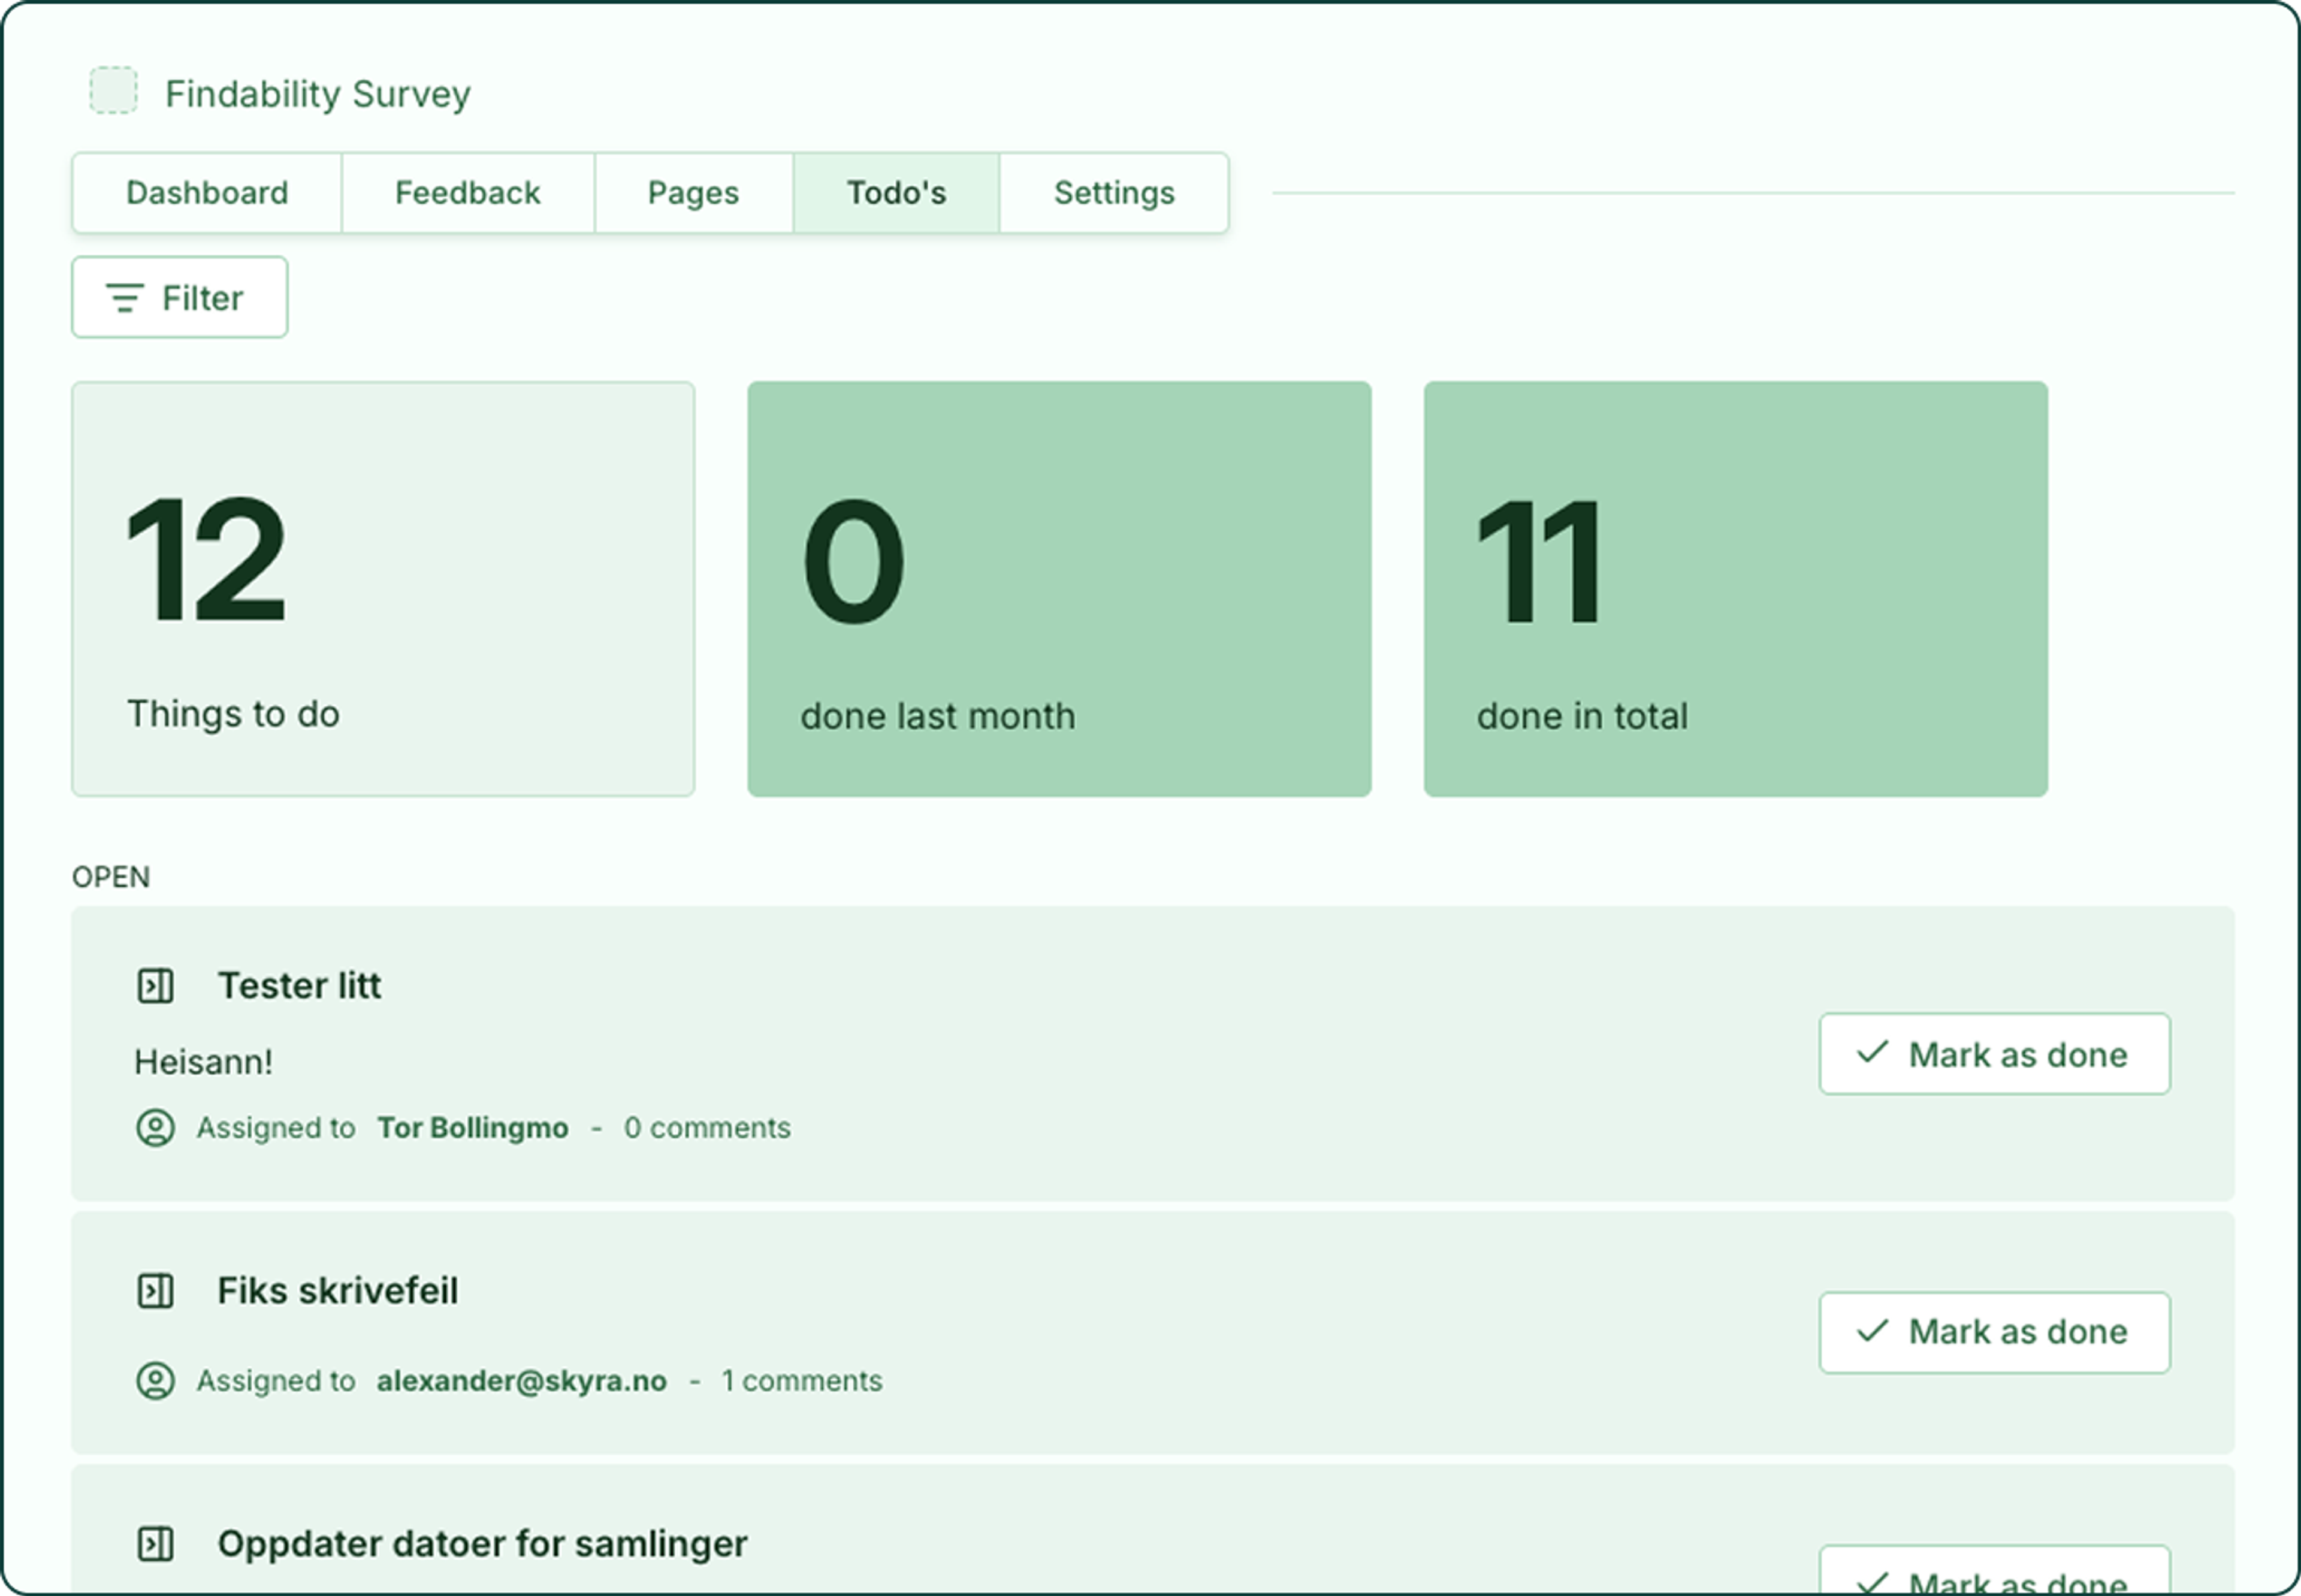The width and height of the screenshot is (2301, 1596).
Task: Click the Heisann! description text
Action: pyautogui.click(x=203, y=1062)
